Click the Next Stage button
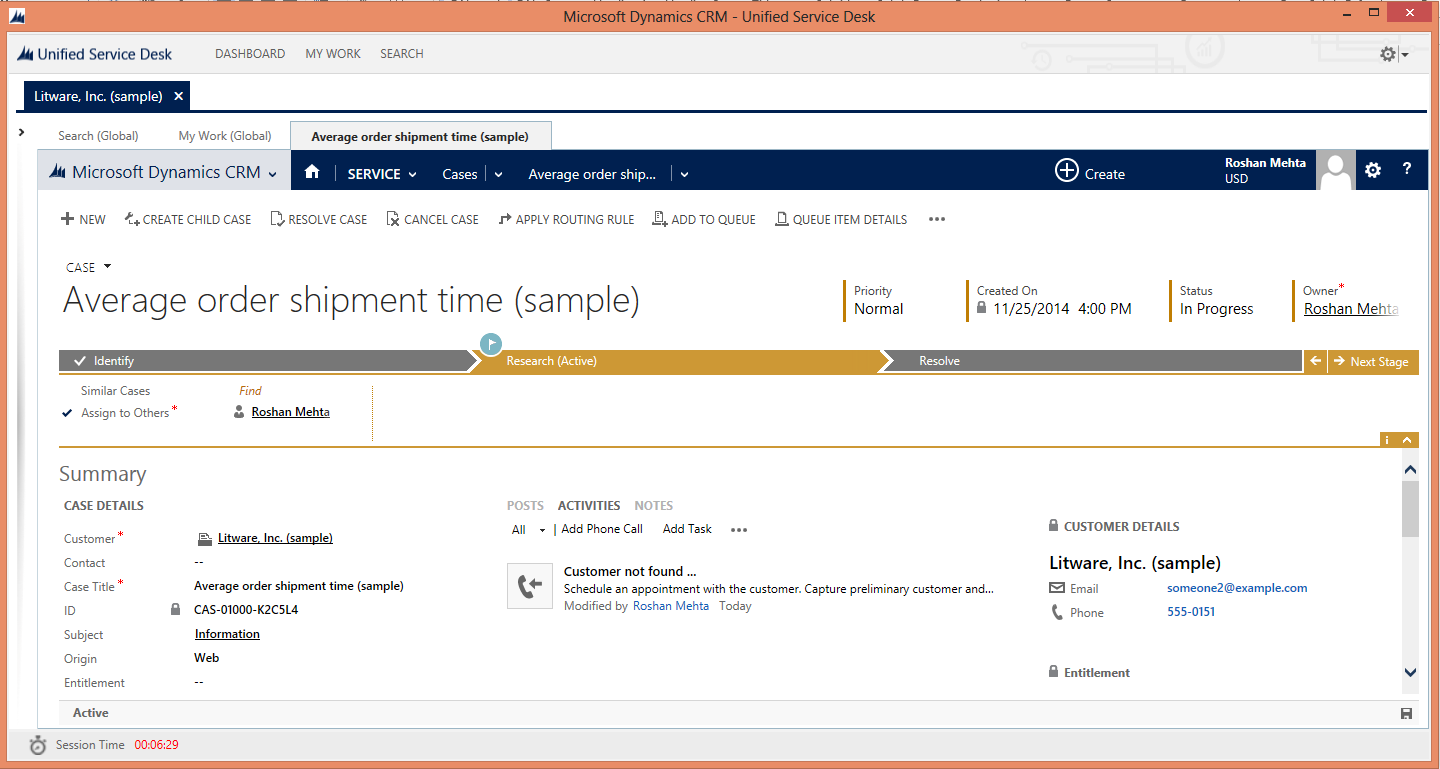1440x769 pixels. coord(1372,362)
